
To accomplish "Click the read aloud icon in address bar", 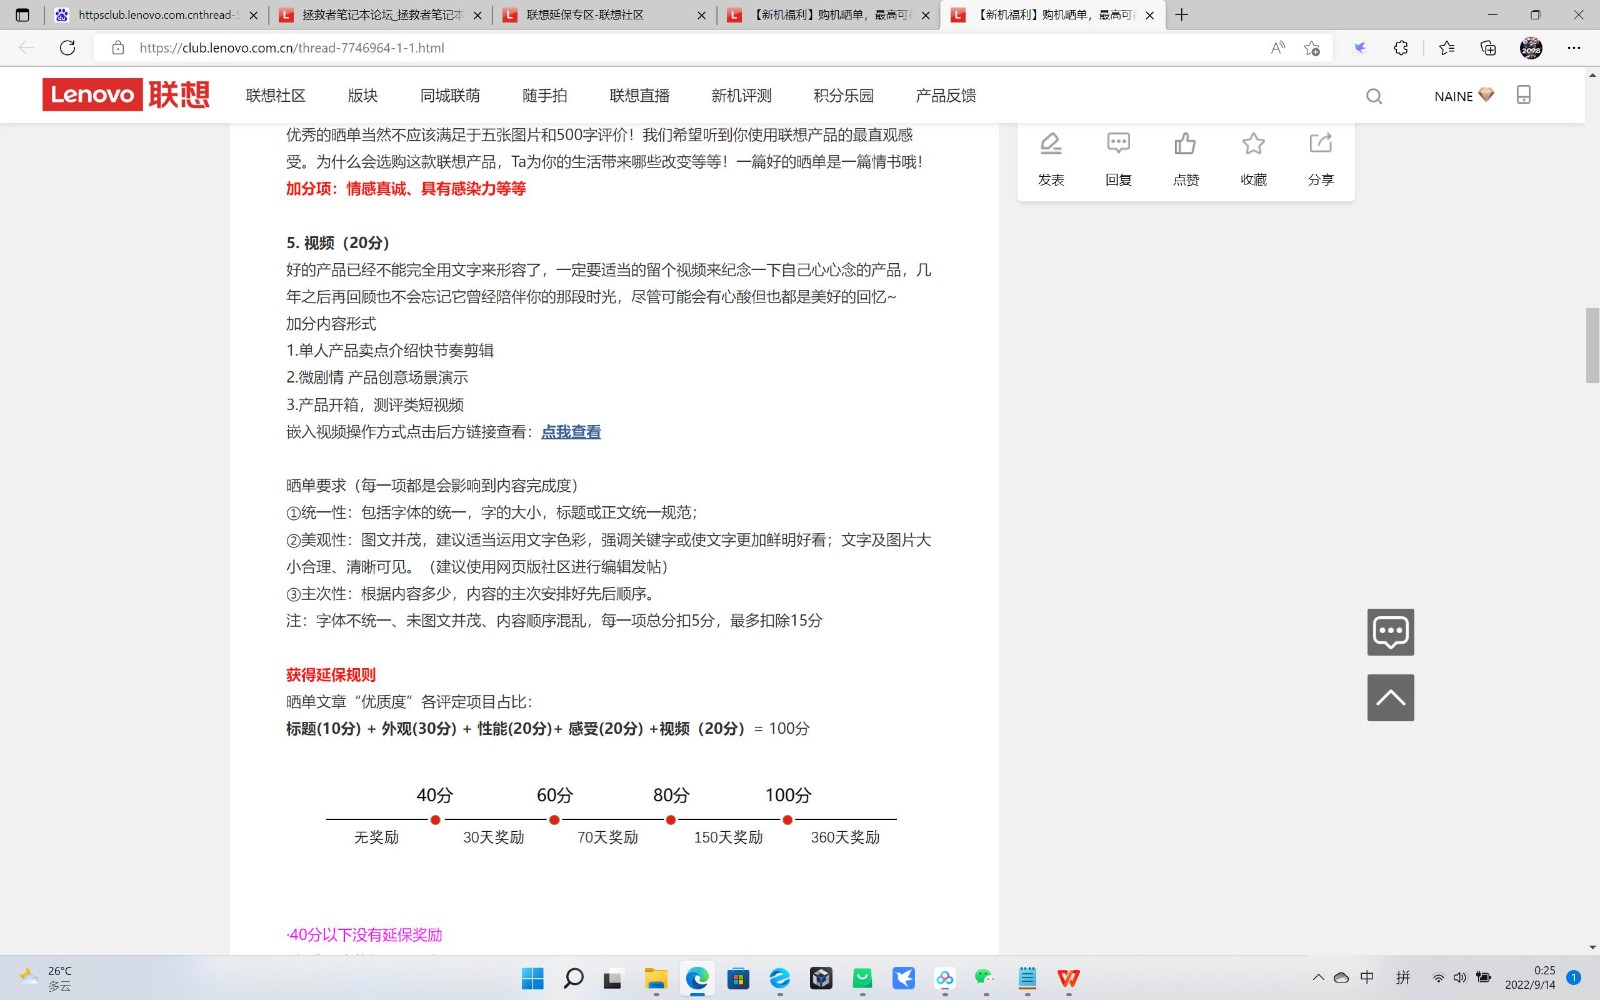I will 1278,48.
